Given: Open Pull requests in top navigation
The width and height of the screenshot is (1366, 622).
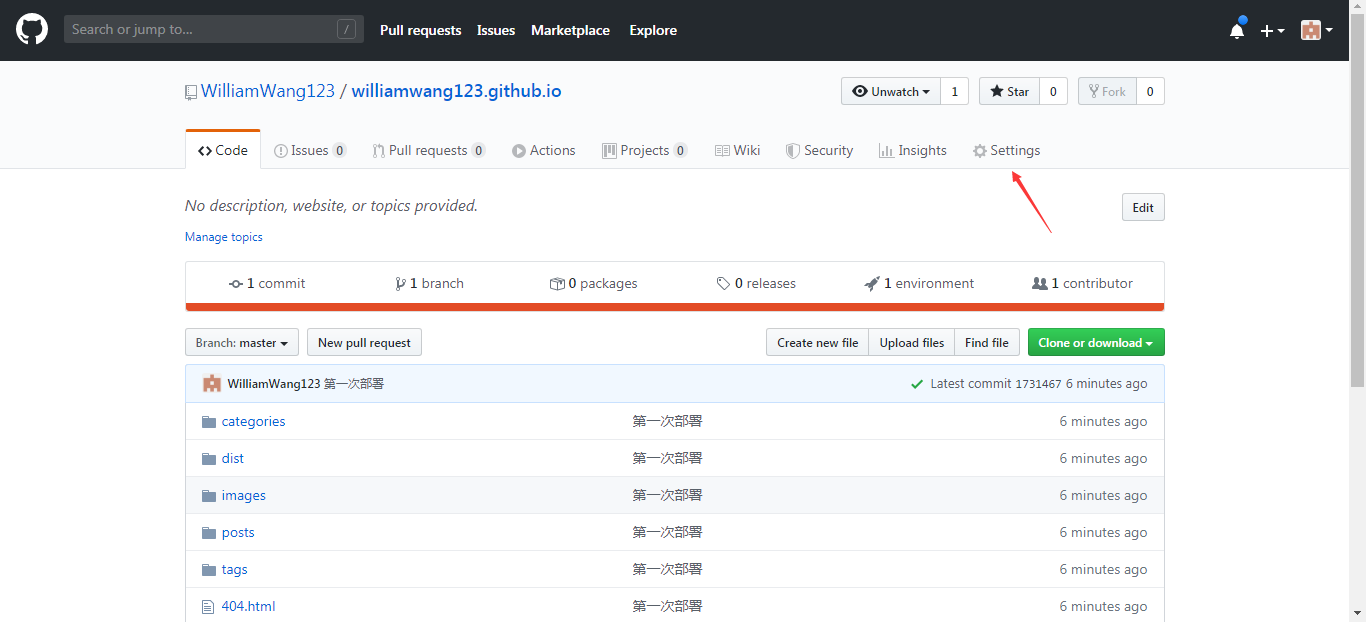Looking at the screenshot, I should click(x=420, y=31).
